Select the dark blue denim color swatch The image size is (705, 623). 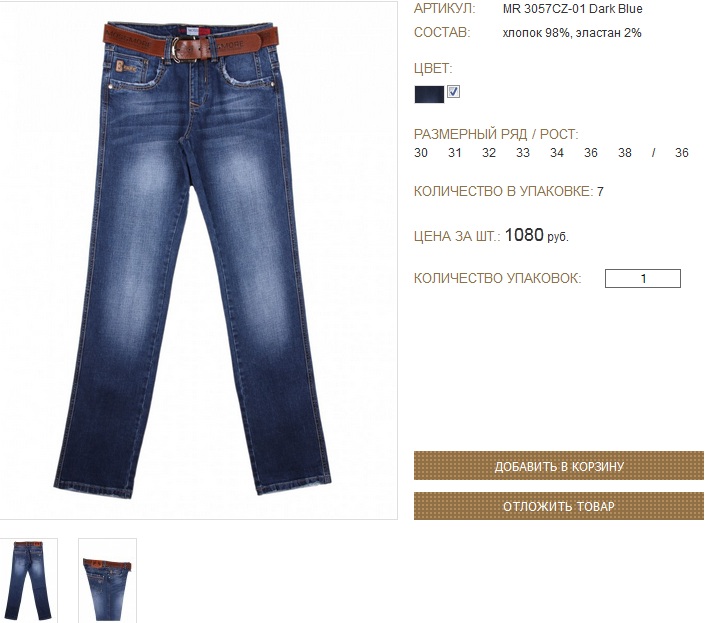(x=429, y=94)
